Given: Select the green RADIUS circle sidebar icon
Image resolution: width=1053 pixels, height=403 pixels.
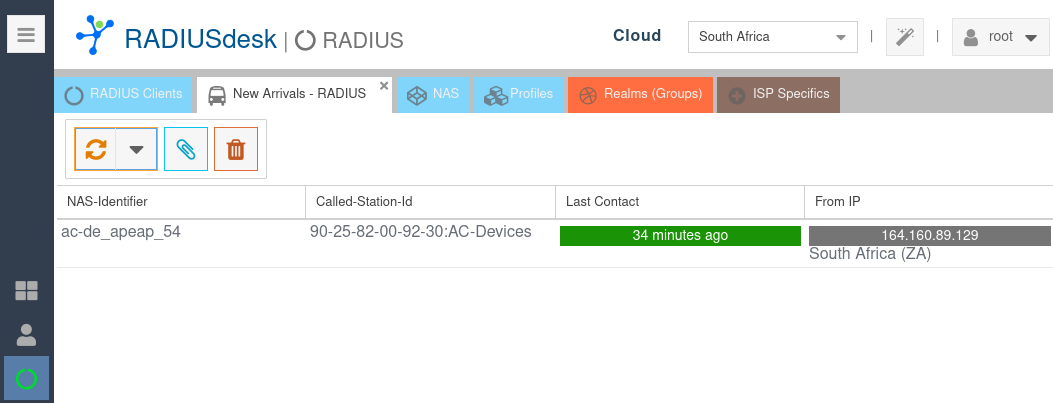Looking at the screenshot, I should 26,379.
